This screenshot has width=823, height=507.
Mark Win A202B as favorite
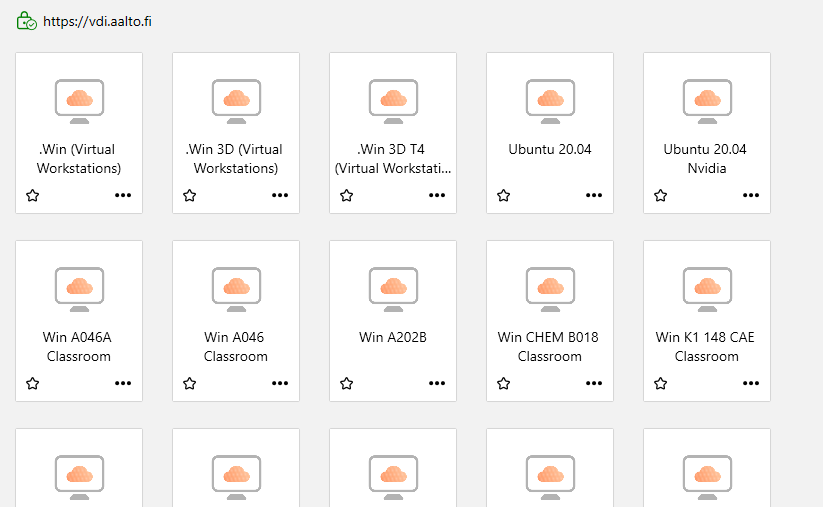(x=347, y=383)
